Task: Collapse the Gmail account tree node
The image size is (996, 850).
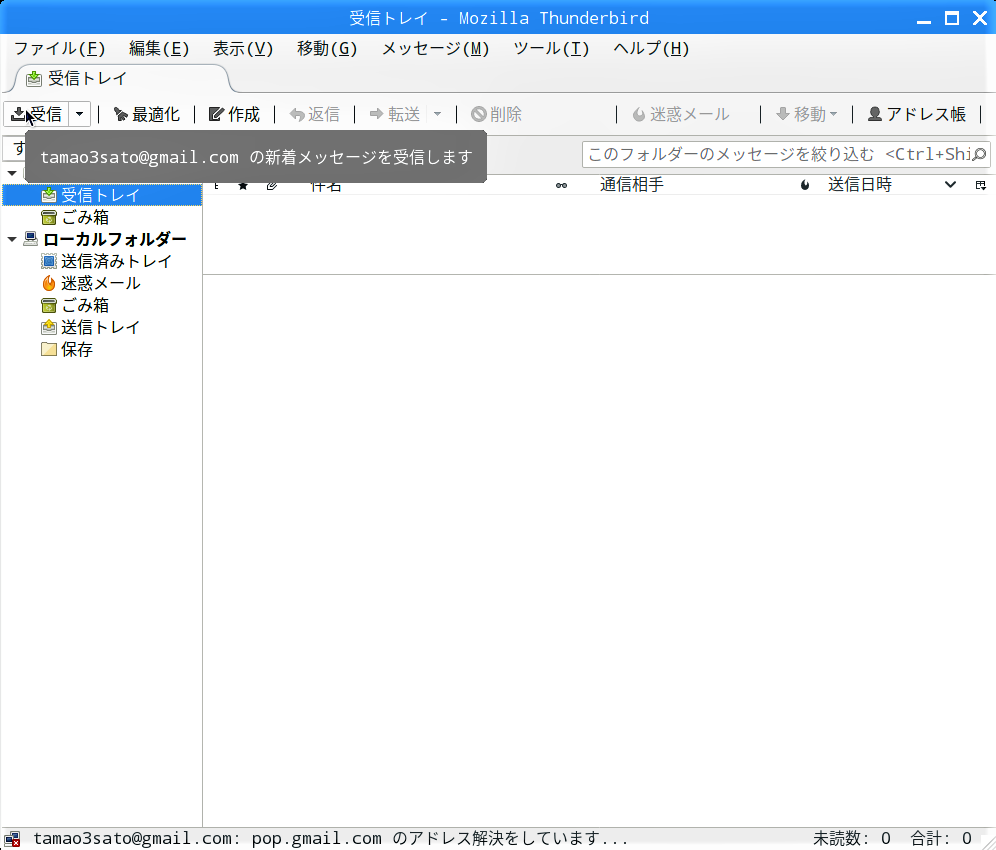Action: pos(11,173)
